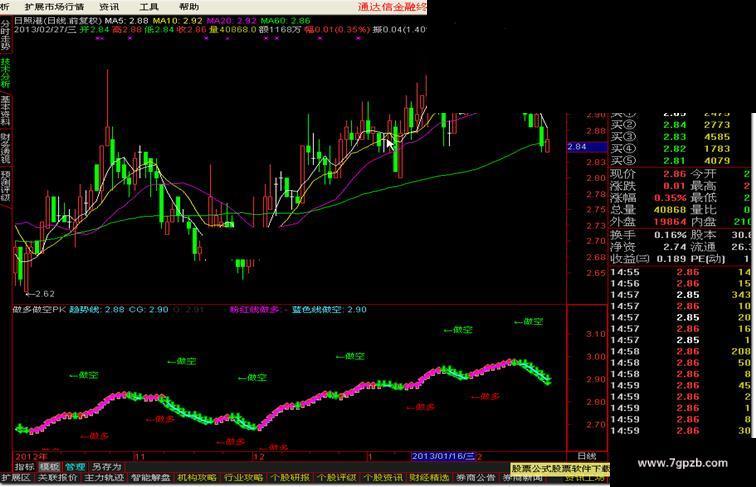
Task: Select the 智能解盘 bottom tab
Action: pyautogui.click(x=150, y=478)
